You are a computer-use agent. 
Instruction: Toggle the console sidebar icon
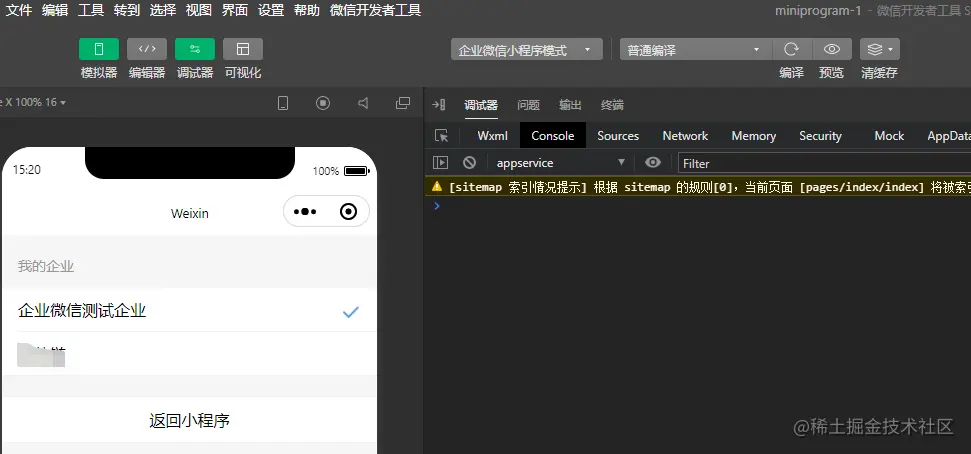pos(440,163)
